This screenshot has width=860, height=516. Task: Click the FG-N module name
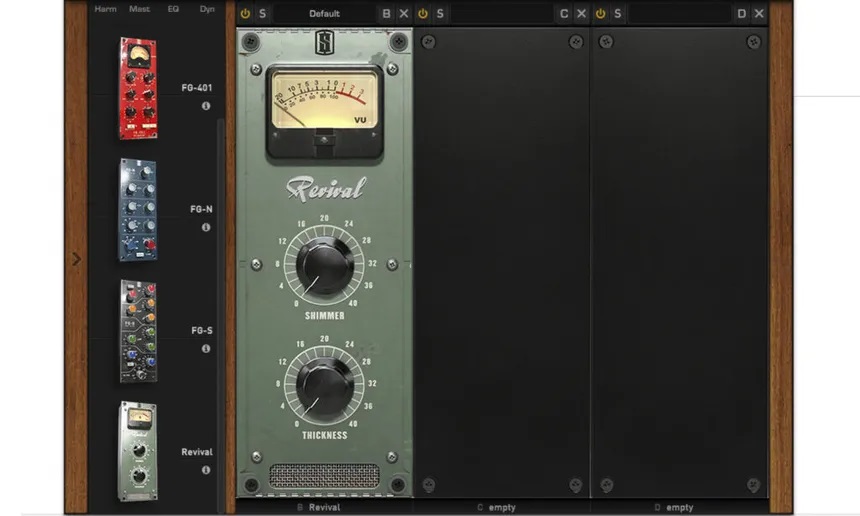(x=201, y=209)
